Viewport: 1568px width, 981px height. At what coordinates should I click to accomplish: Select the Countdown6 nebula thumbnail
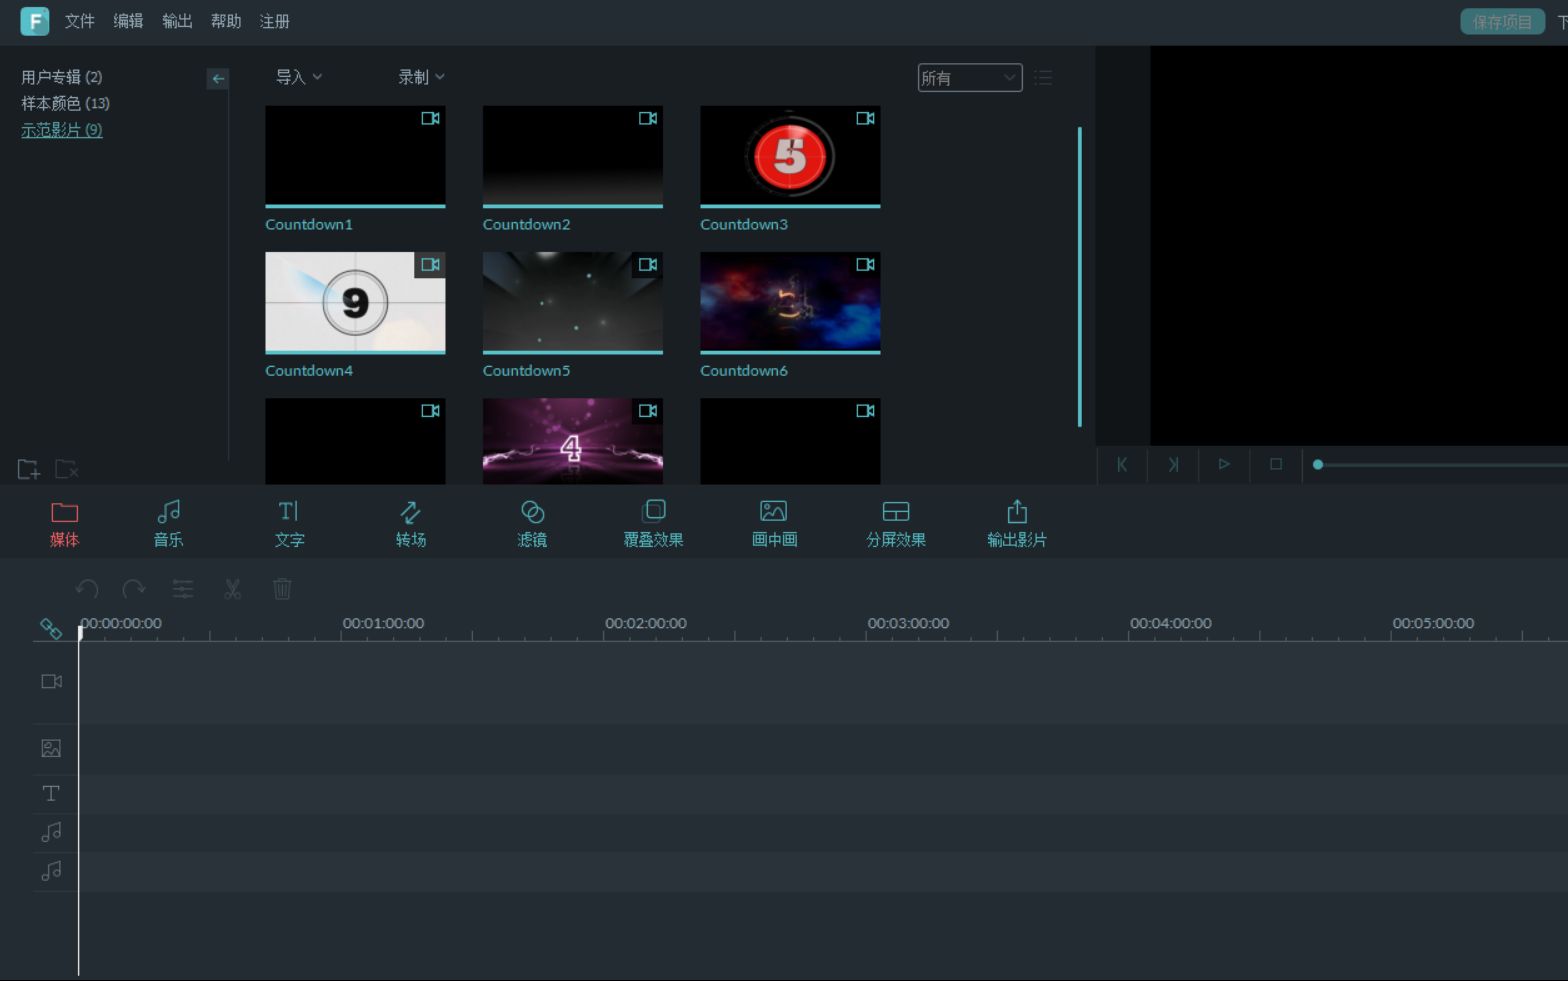pyautogui.click(x=790, y=302)
